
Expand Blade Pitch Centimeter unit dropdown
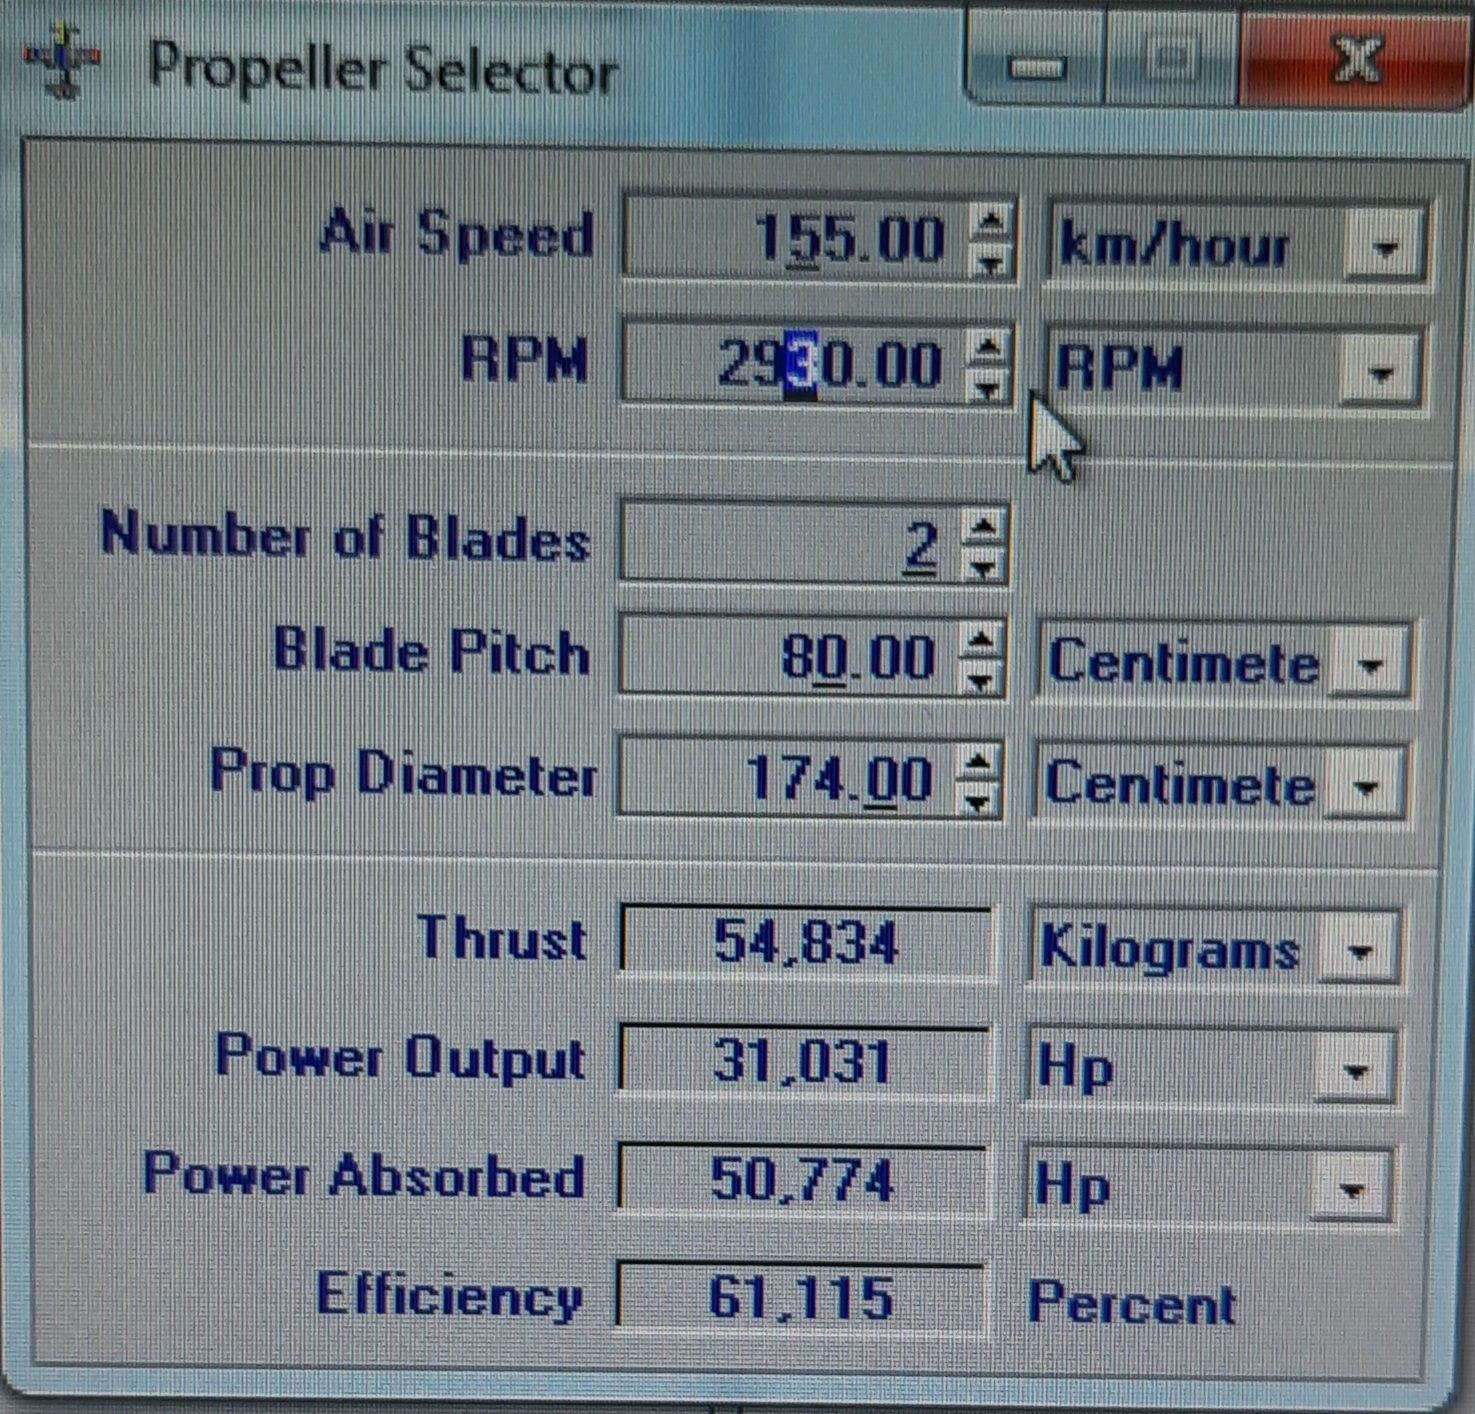click(1370, 664)
